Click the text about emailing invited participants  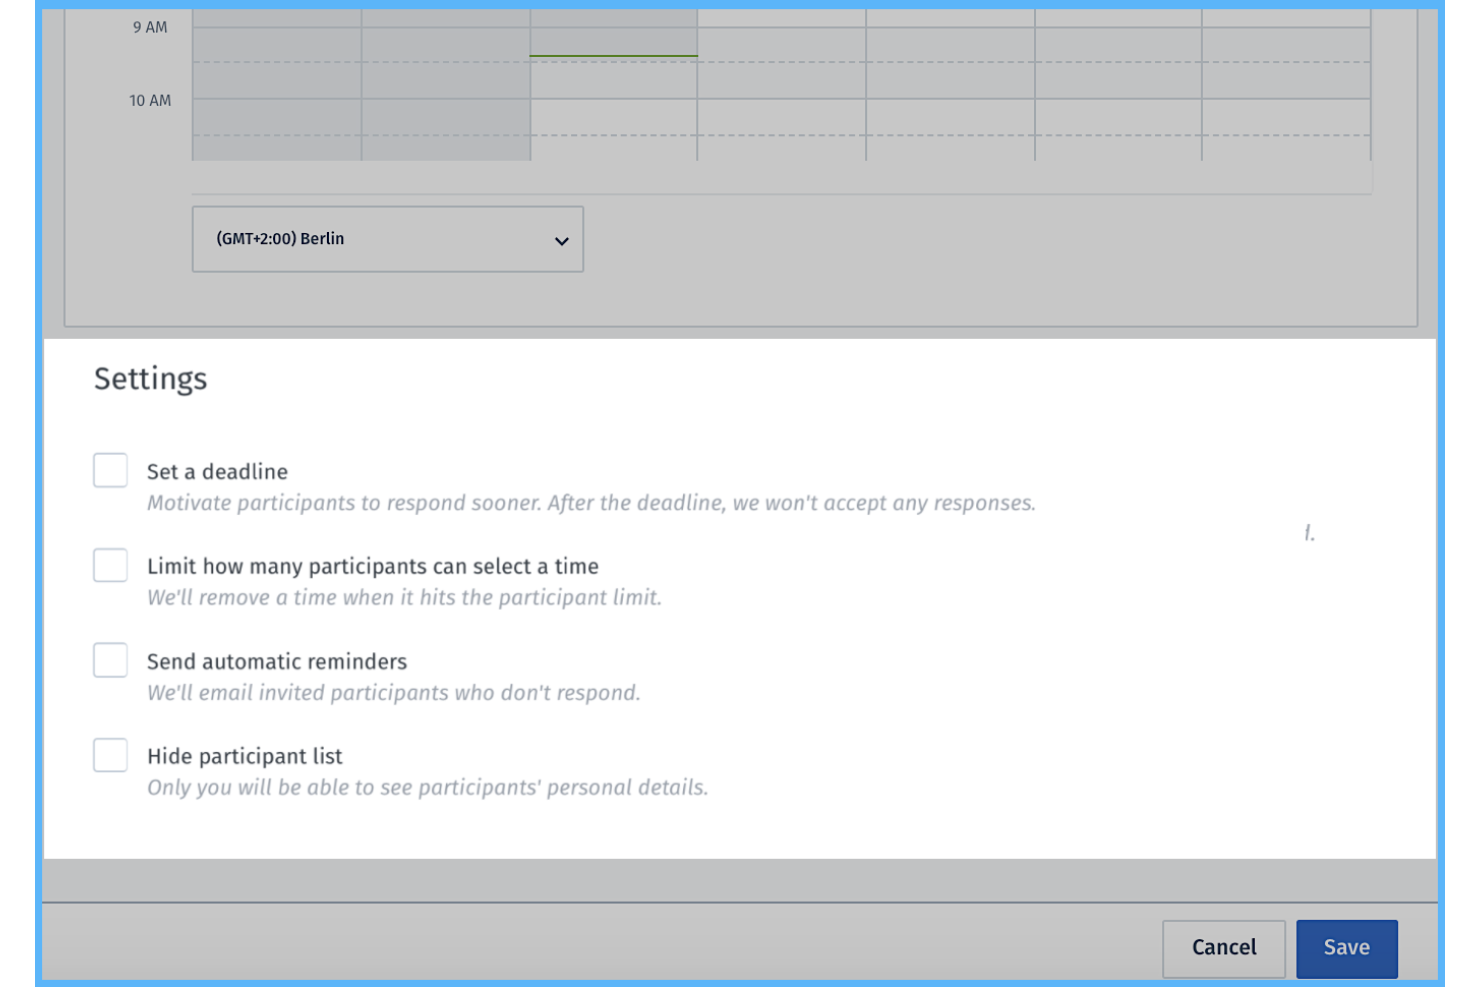click(393, 693)
